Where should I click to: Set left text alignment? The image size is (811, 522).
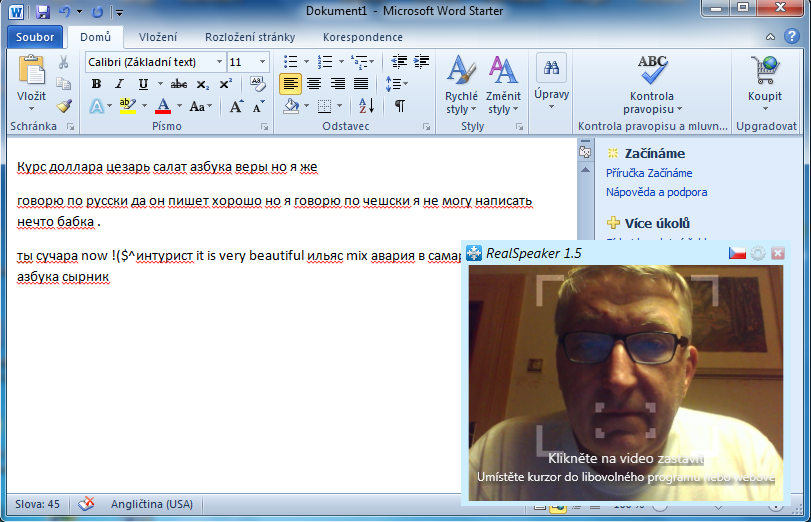(x=291, y=84)
